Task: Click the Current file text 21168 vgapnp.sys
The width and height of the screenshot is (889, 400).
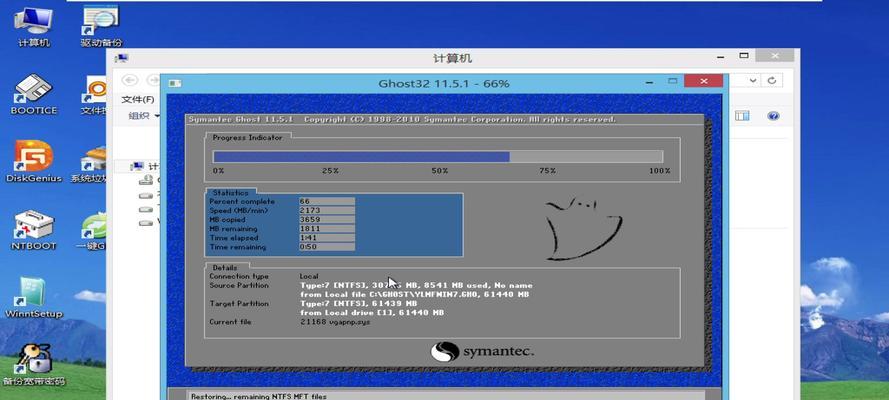Action: 336,322
